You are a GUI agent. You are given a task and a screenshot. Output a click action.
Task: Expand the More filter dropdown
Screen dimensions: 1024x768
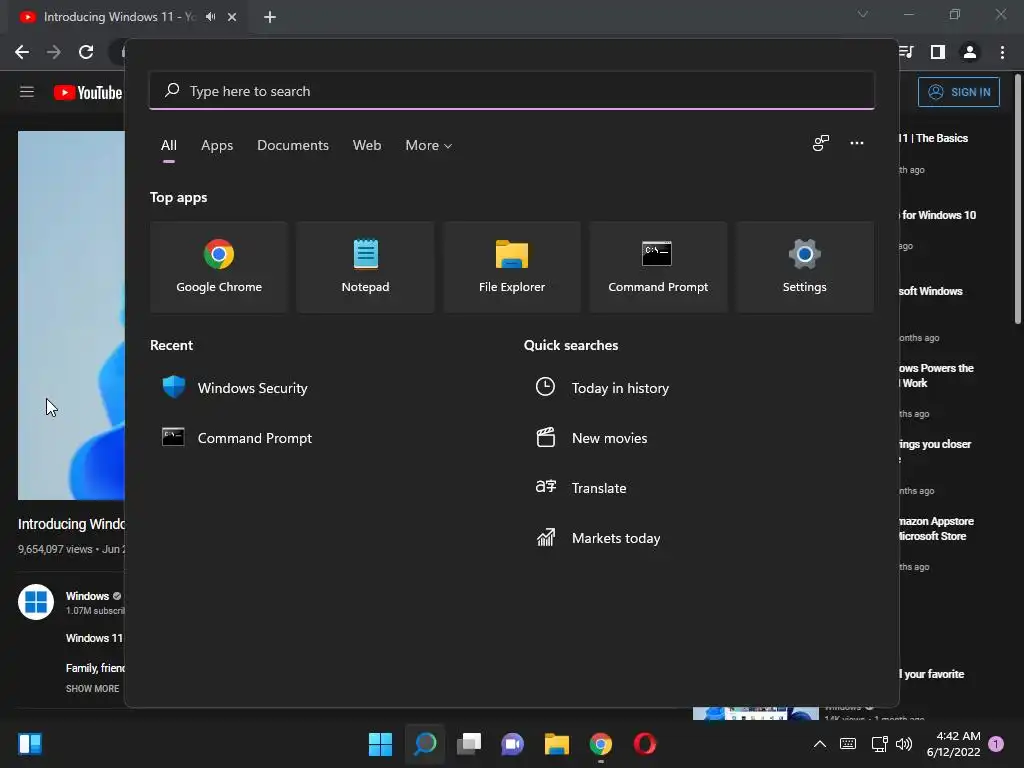(428, 146)
